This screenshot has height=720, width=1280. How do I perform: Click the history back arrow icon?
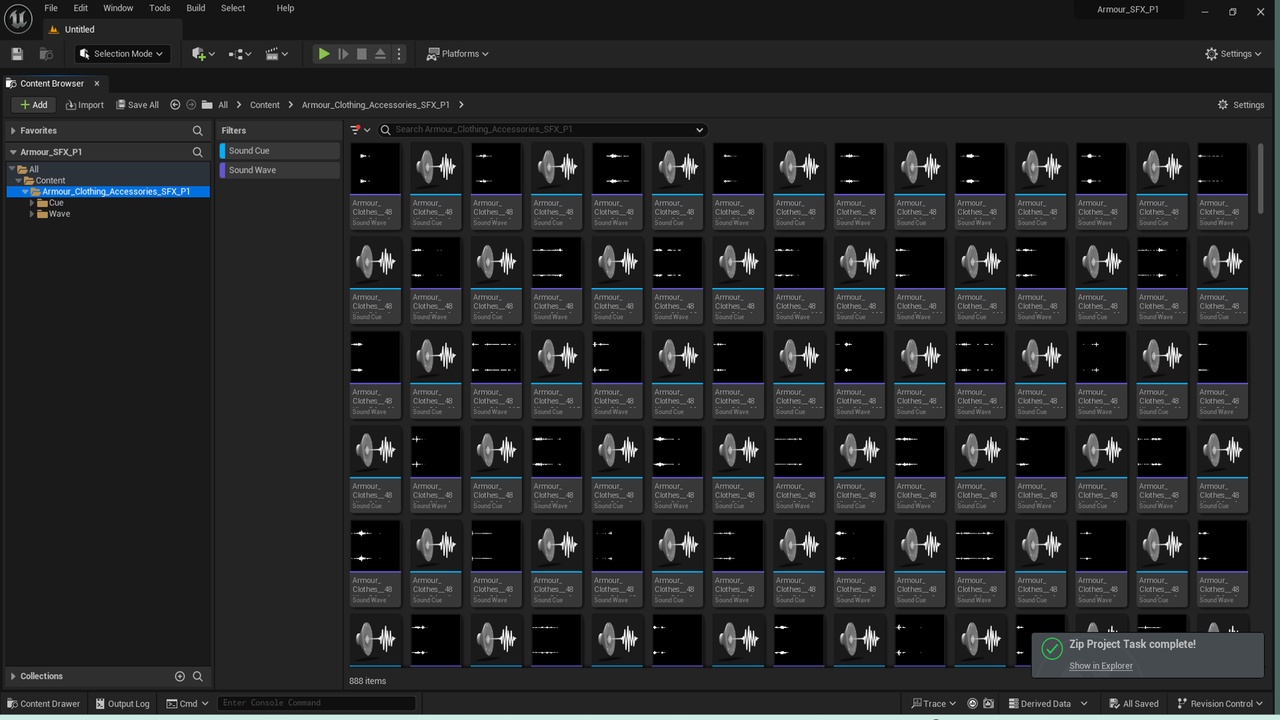[175, 104]
